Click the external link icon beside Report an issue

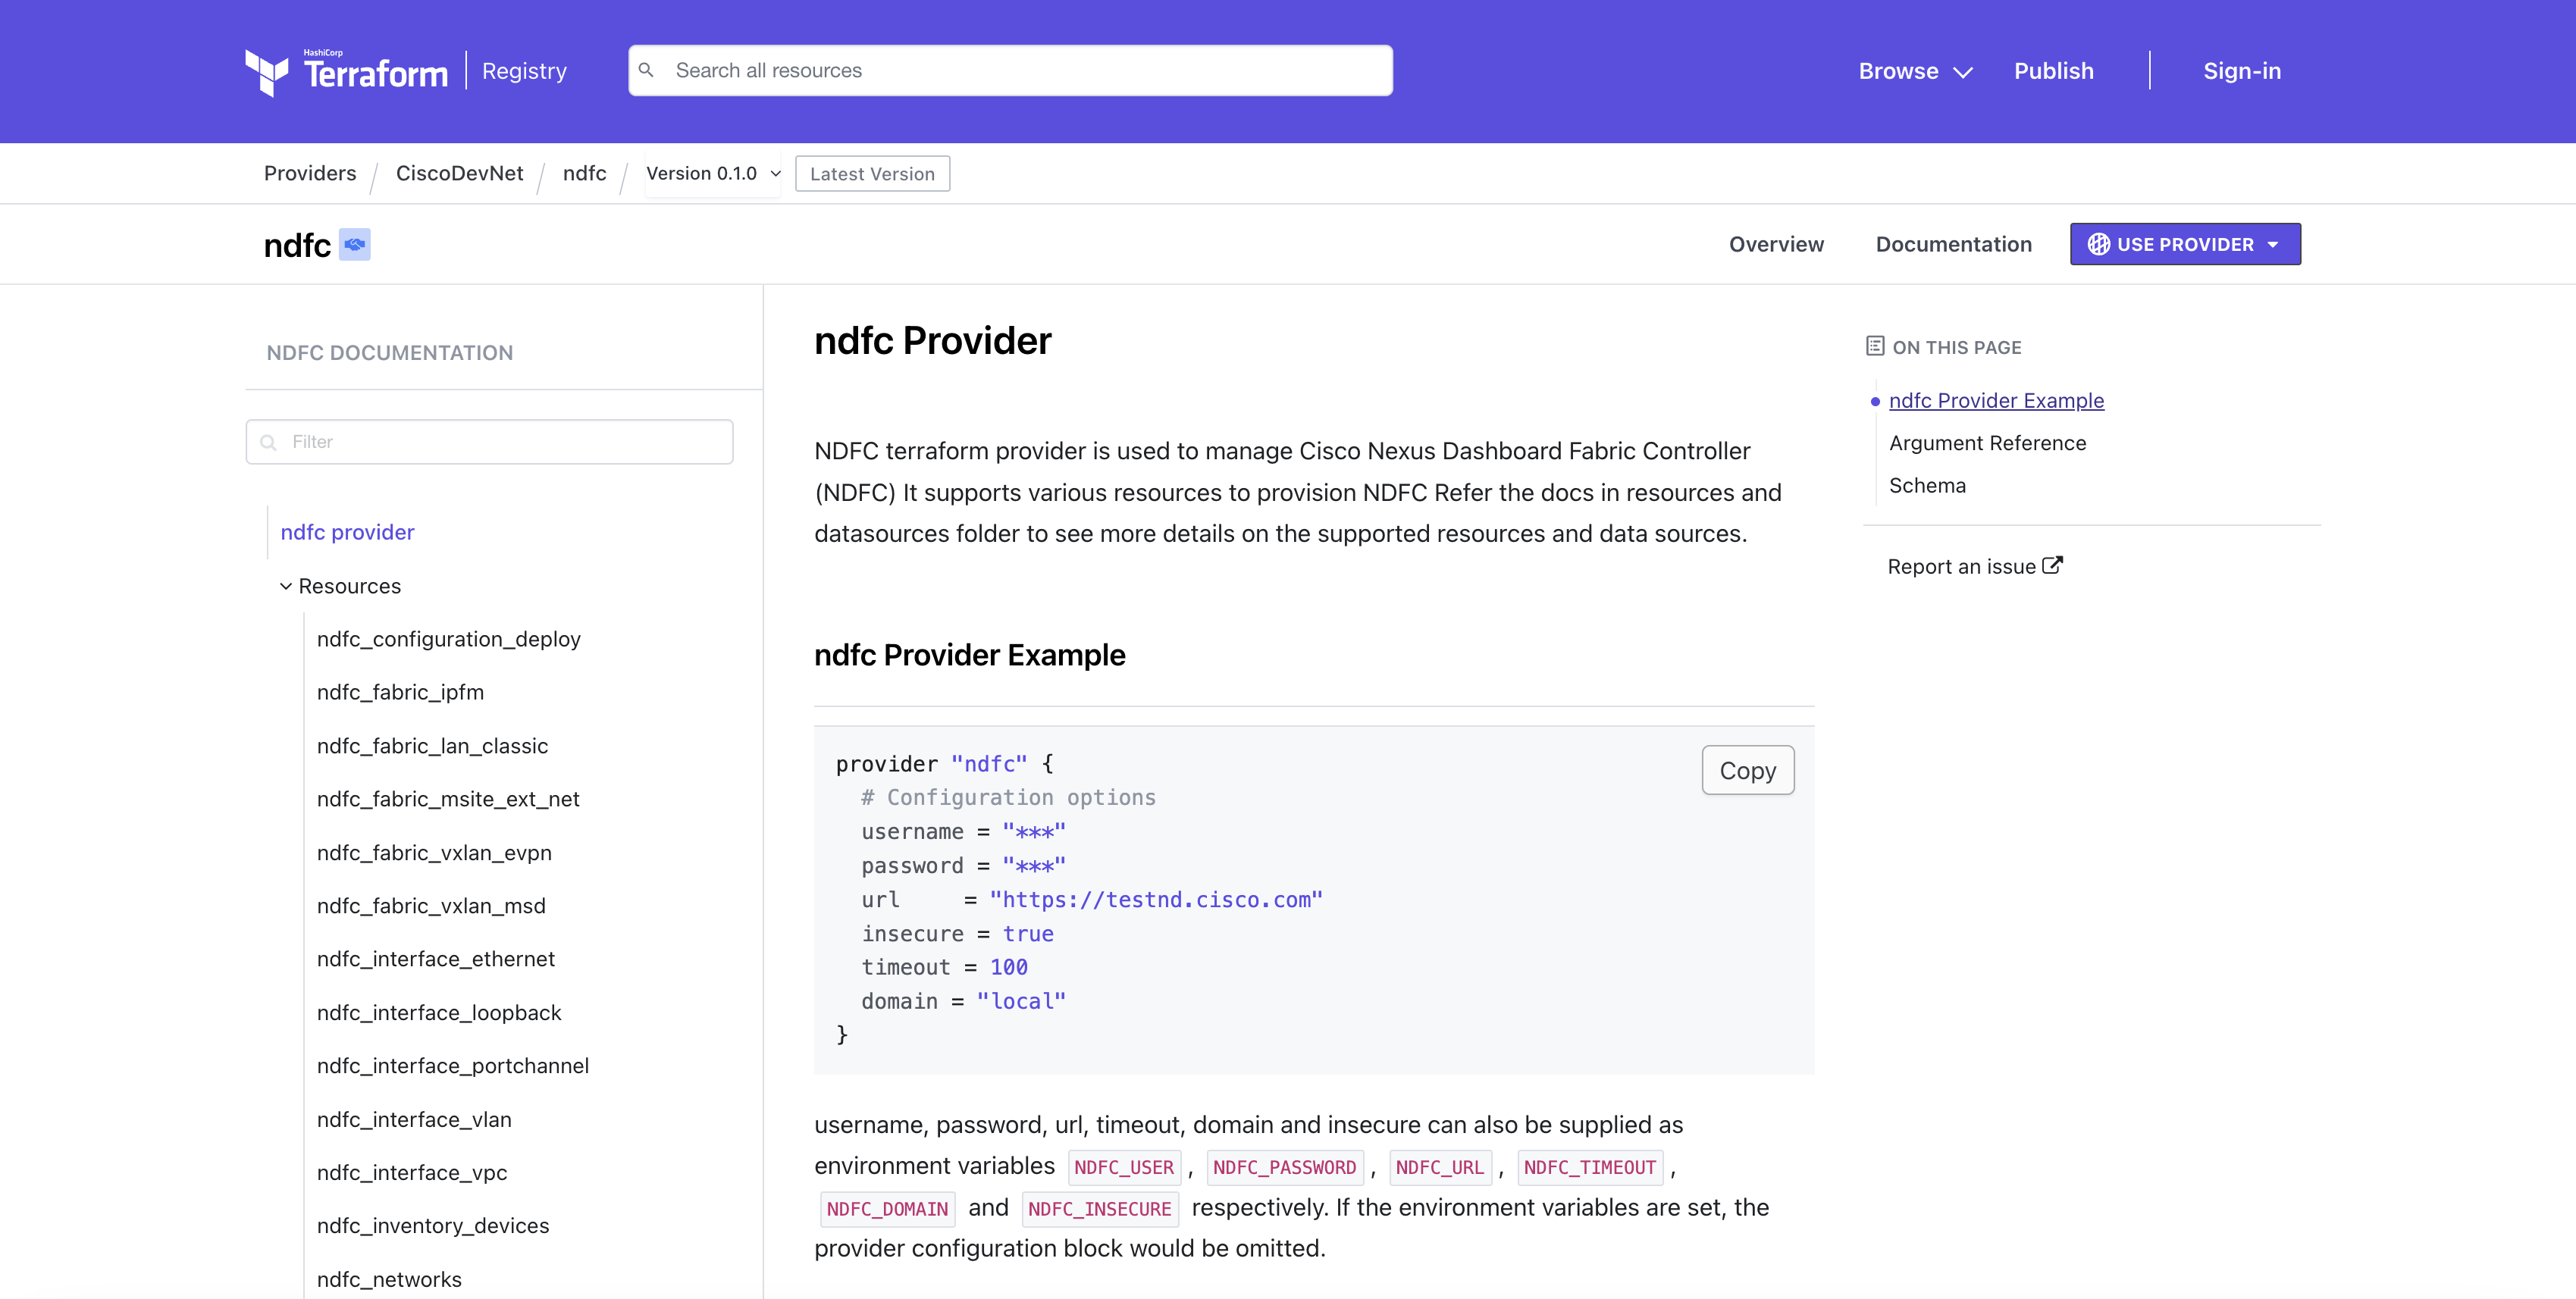click(2052, 565)
